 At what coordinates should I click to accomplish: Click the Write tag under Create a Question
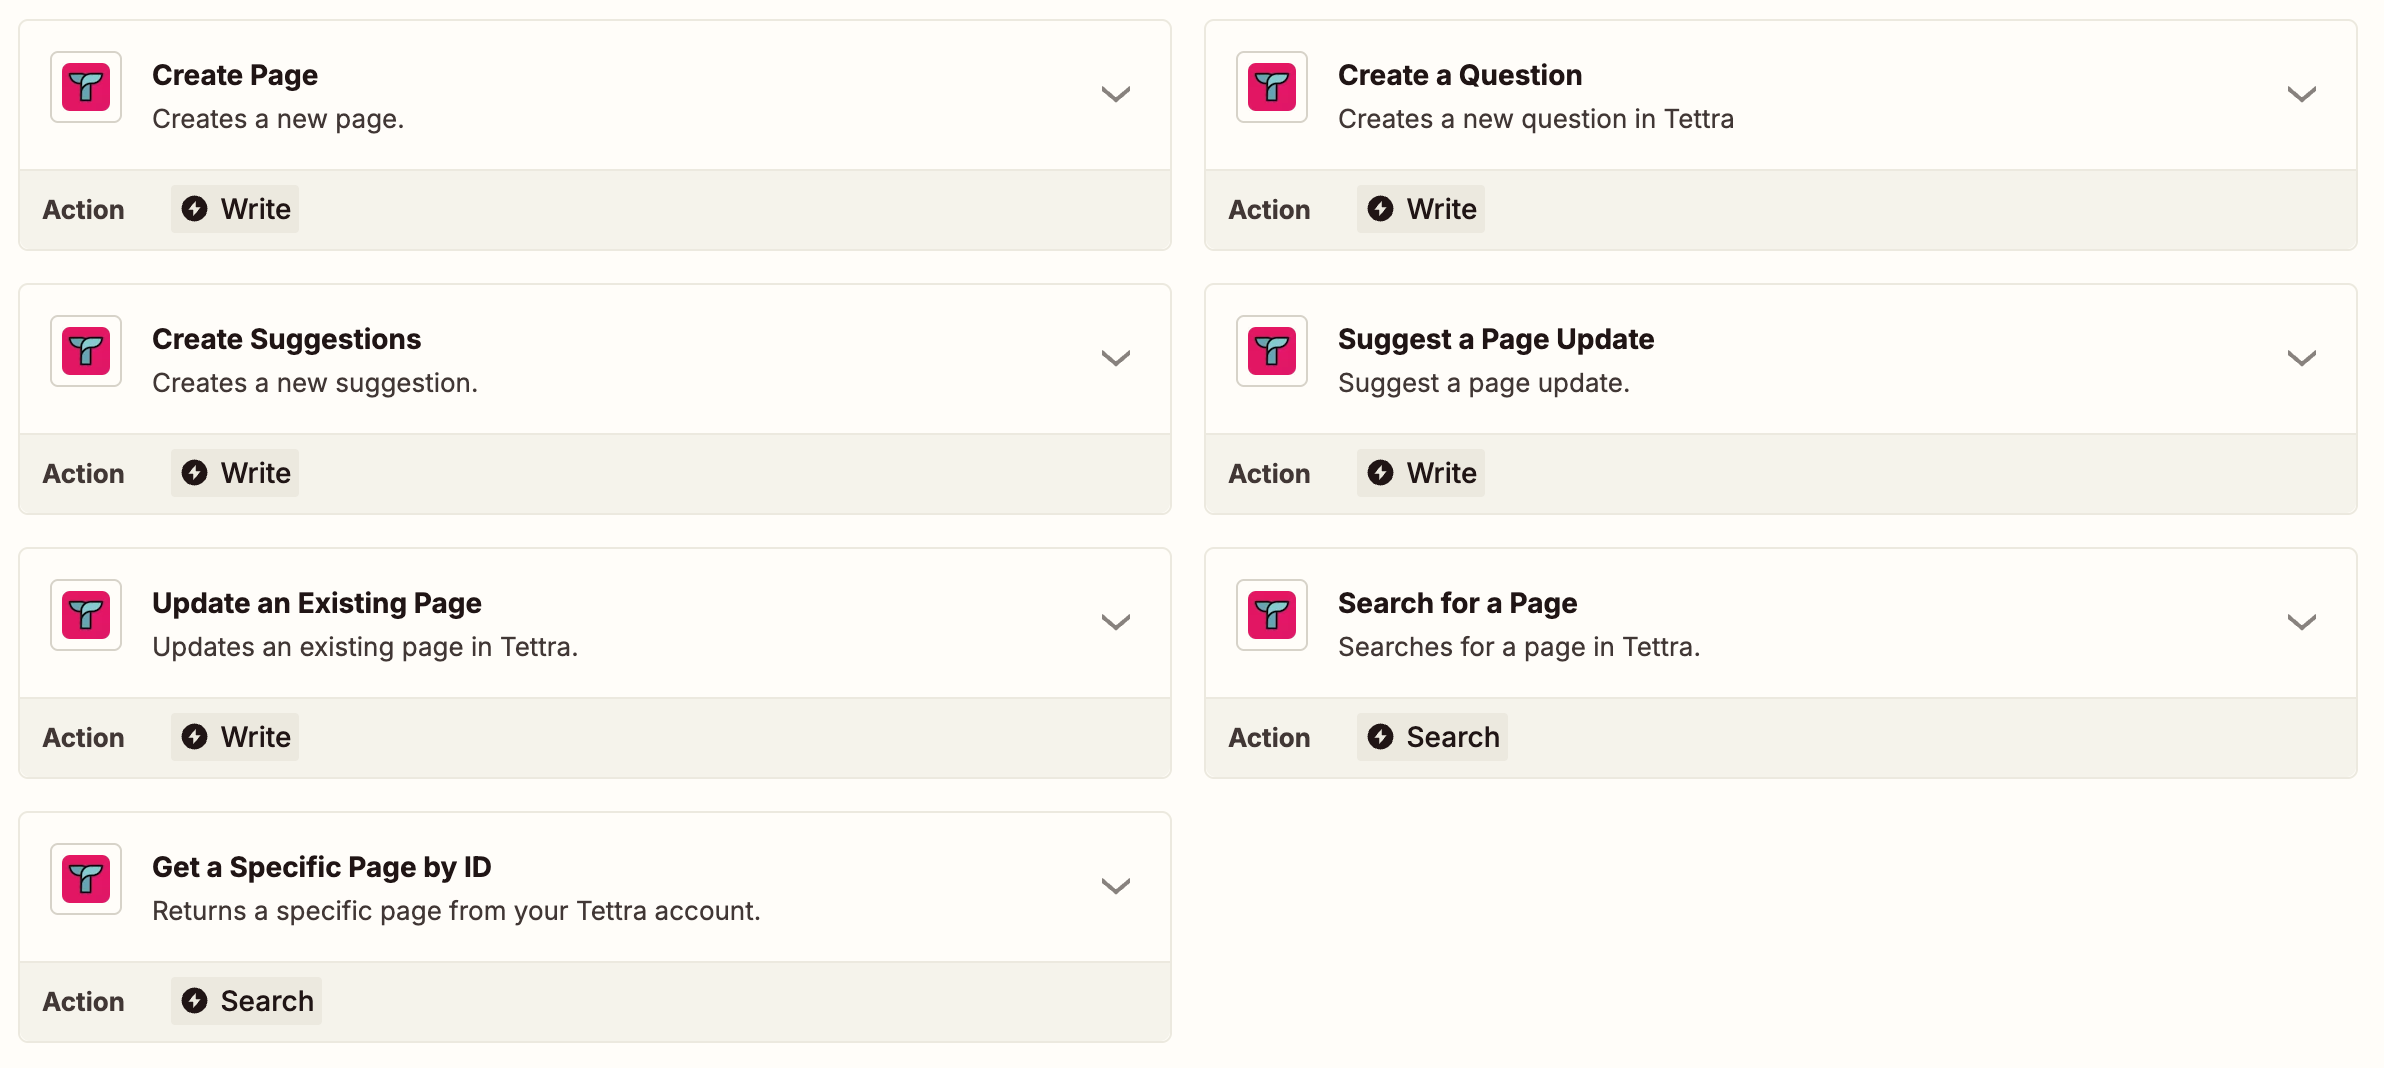1421,209
